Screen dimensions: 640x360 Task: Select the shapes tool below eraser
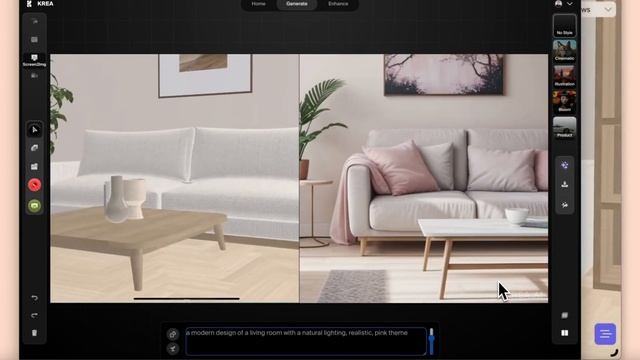(35, 167)
